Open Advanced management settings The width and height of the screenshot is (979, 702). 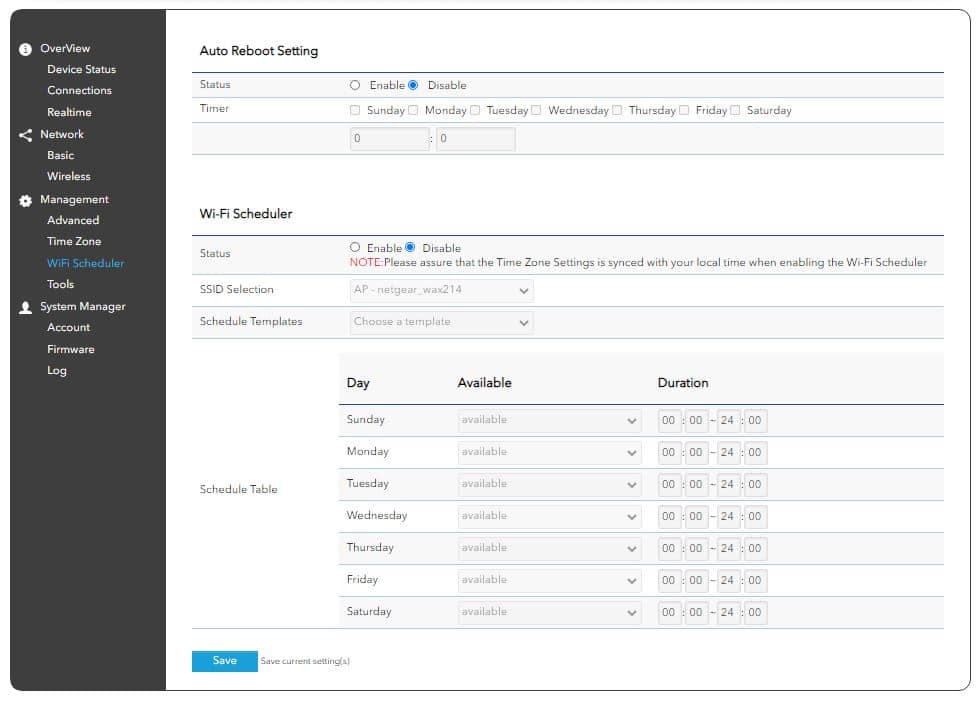pos(73,220)
